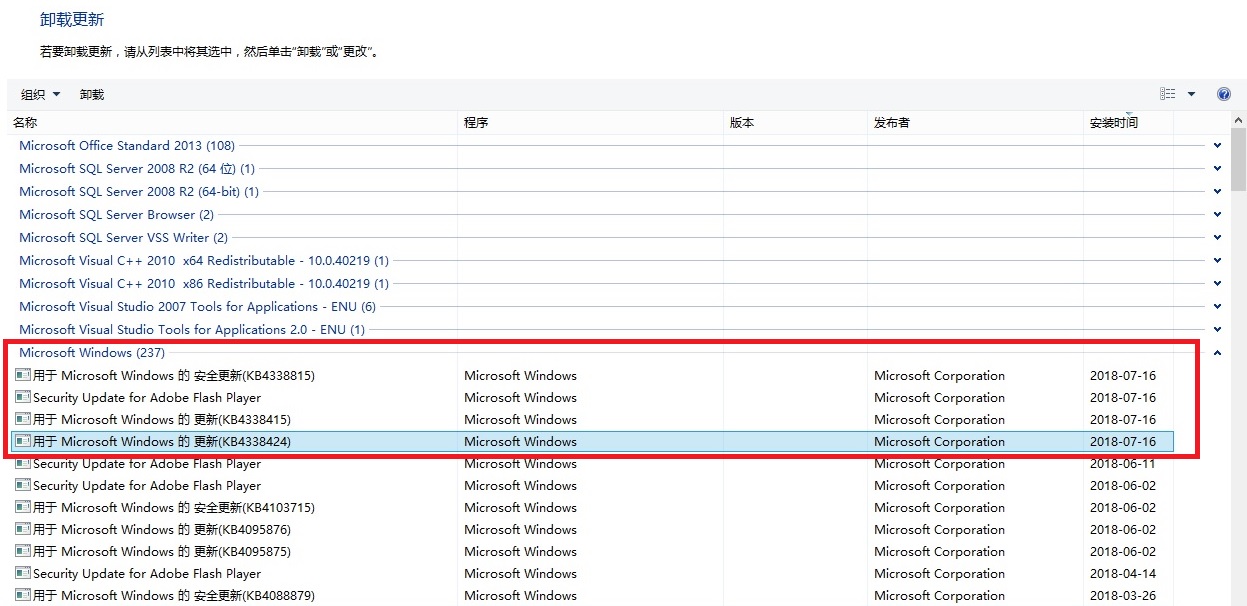Click the Microsoft Windows program cell for KB4095876
Image resolution: width=1247 pixels, height=606 pixels.
click(520, 530)
